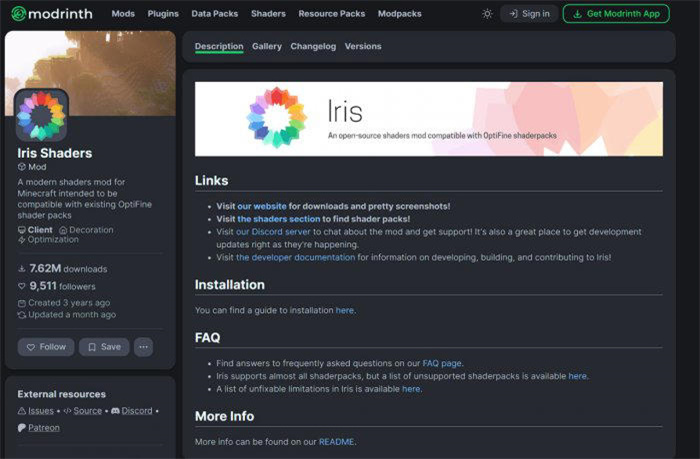Image resolution: width=700 pixels, height=459 pixels.
Task: Open the Plugins section
Action: (x=163, y=14)
